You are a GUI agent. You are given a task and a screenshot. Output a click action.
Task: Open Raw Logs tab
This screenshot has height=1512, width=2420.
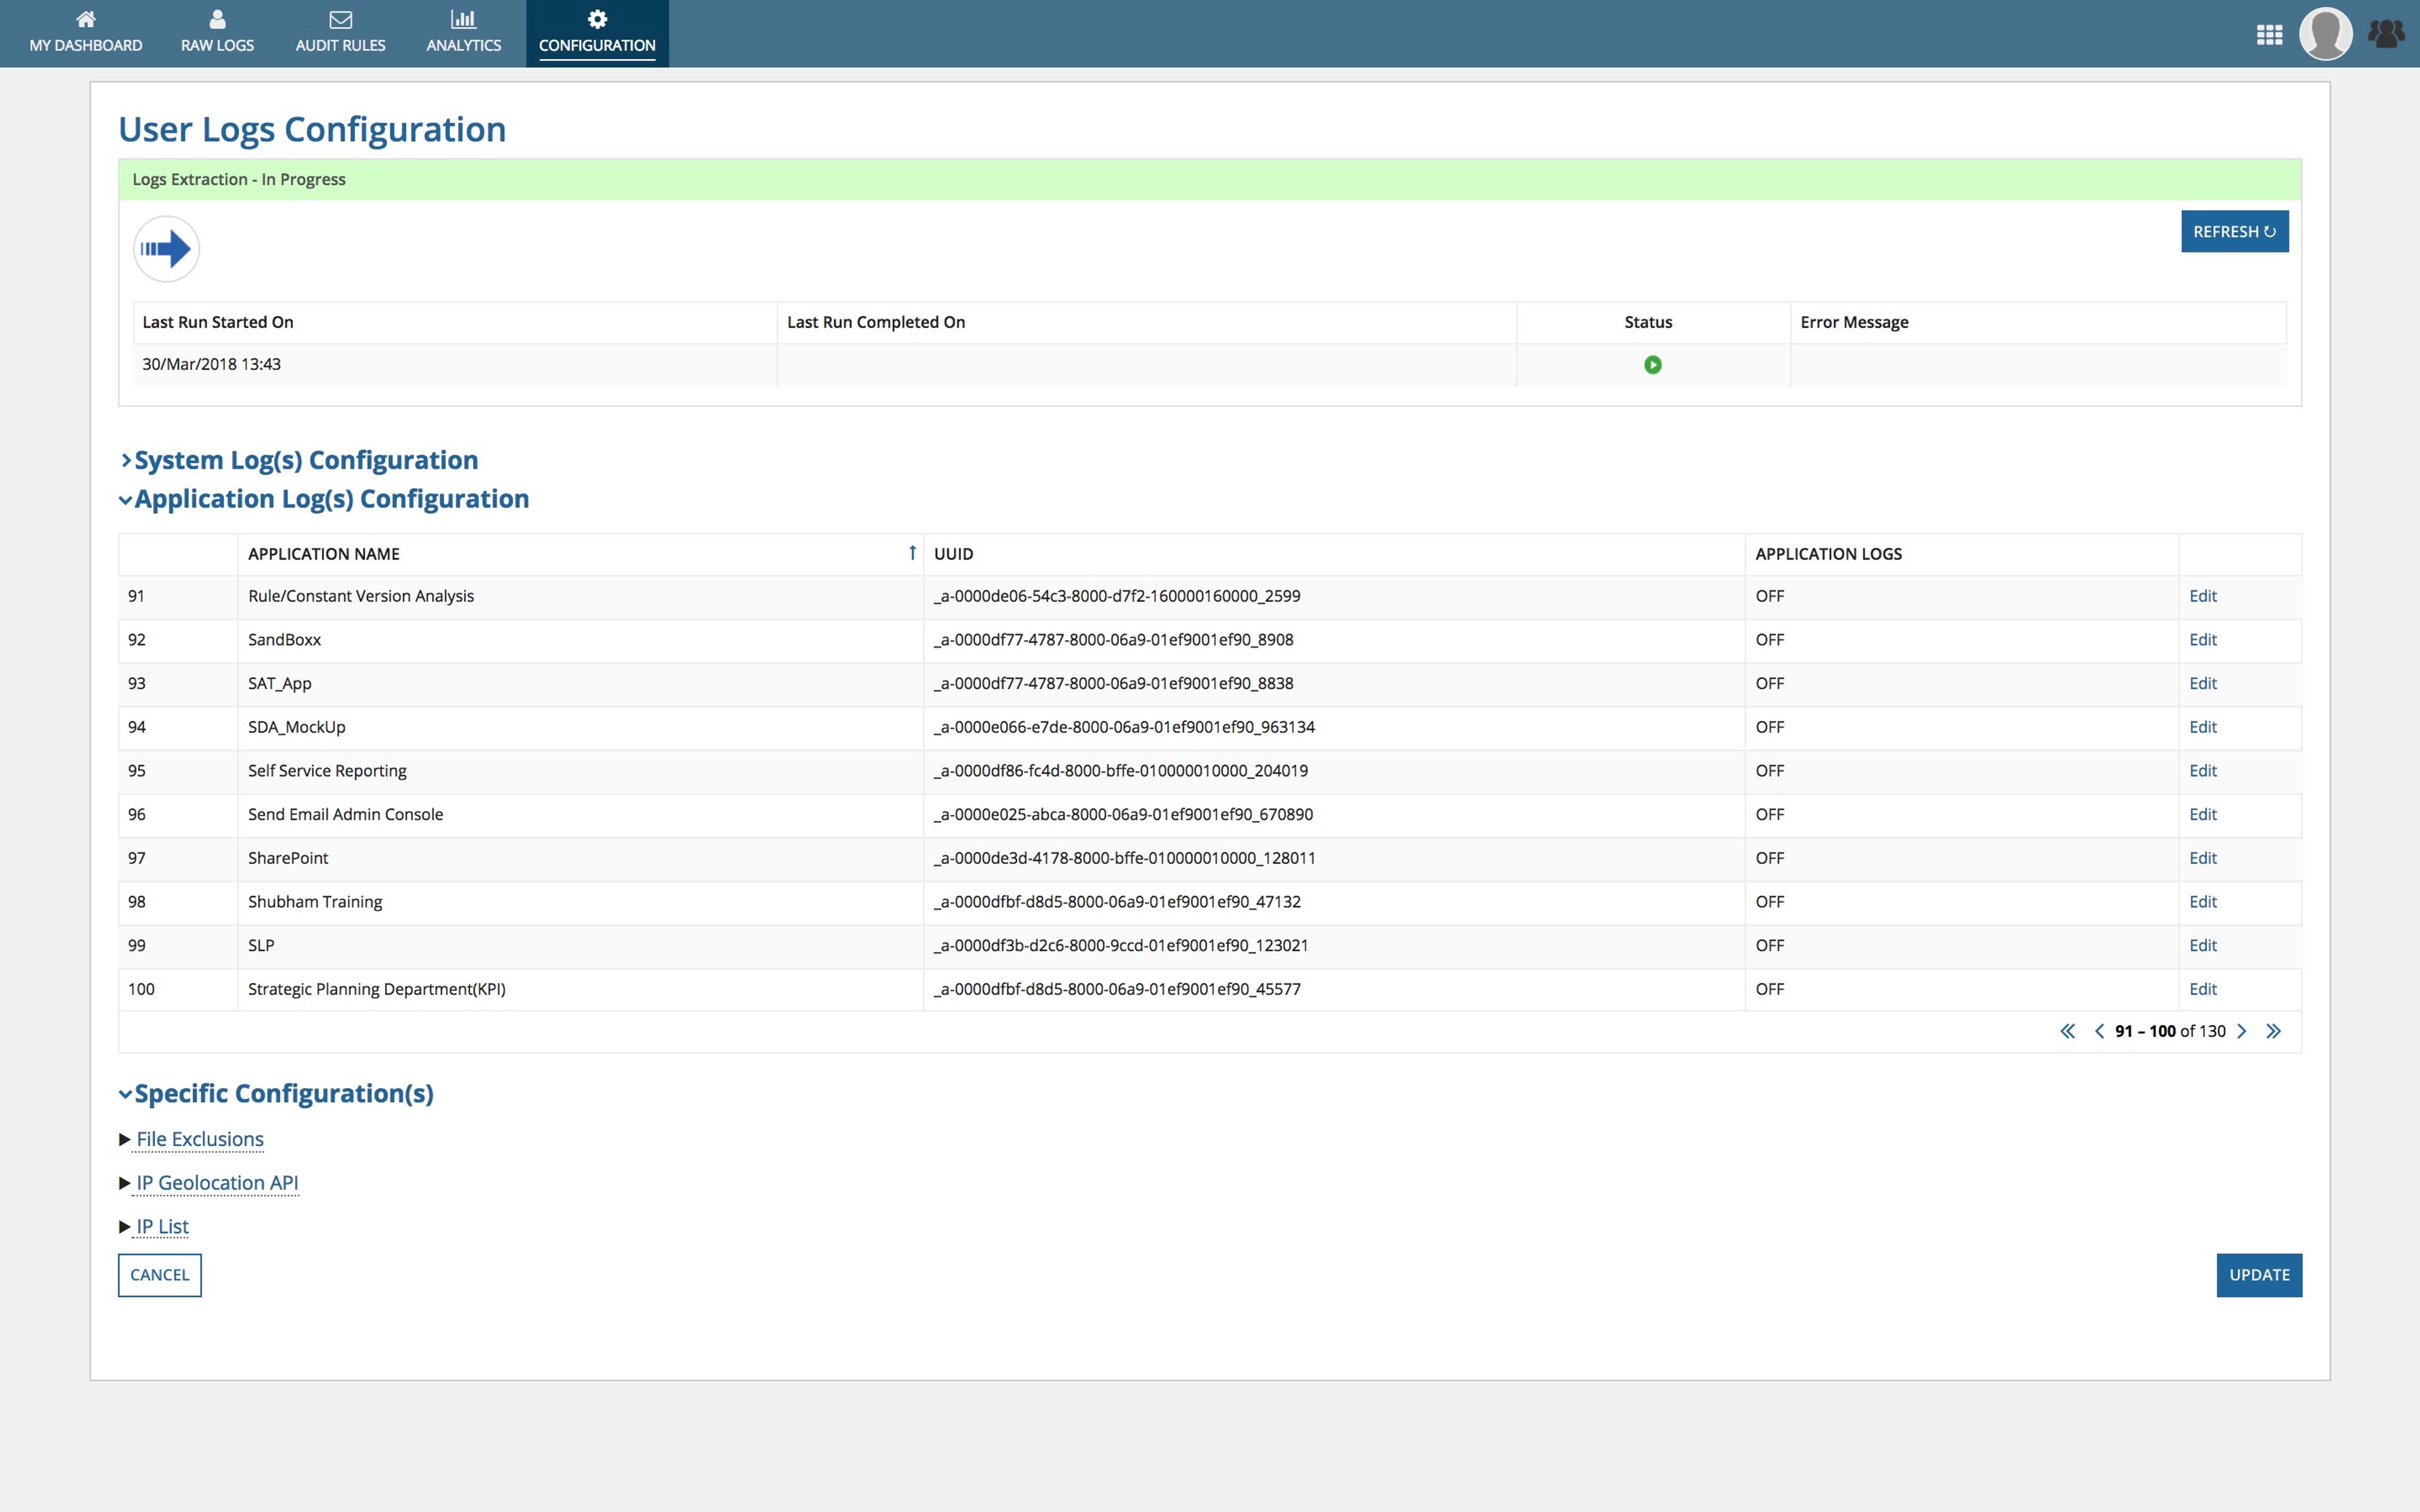point(217,34)
